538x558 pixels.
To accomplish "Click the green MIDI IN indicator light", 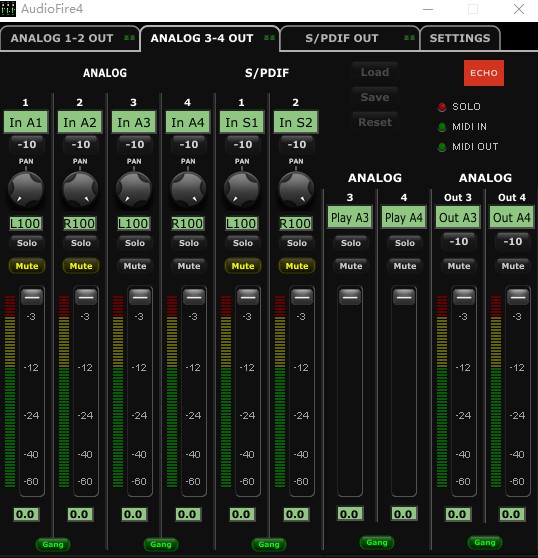I will point(442,127).
